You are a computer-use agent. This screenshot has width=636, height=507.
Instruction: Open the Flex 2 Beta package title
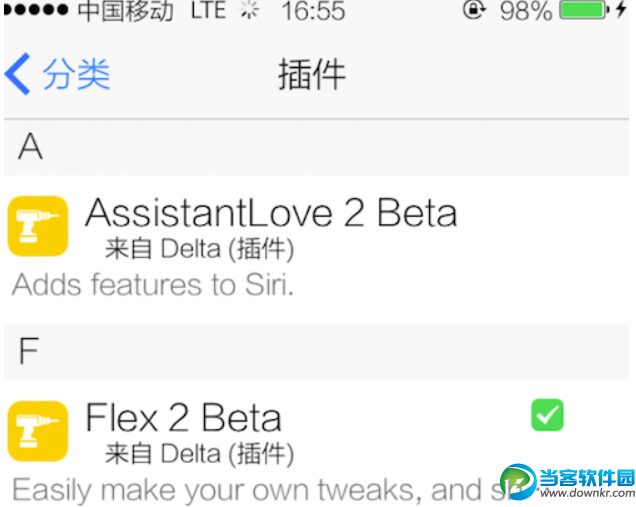(184, 418)
